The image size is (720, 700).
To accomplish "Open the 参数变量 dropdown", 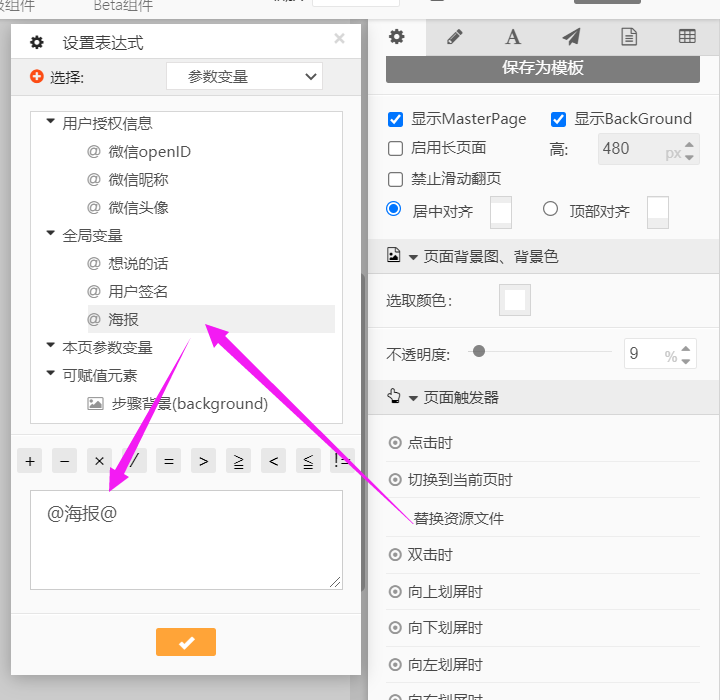I will pyautogui.click(x=244, y=76).
